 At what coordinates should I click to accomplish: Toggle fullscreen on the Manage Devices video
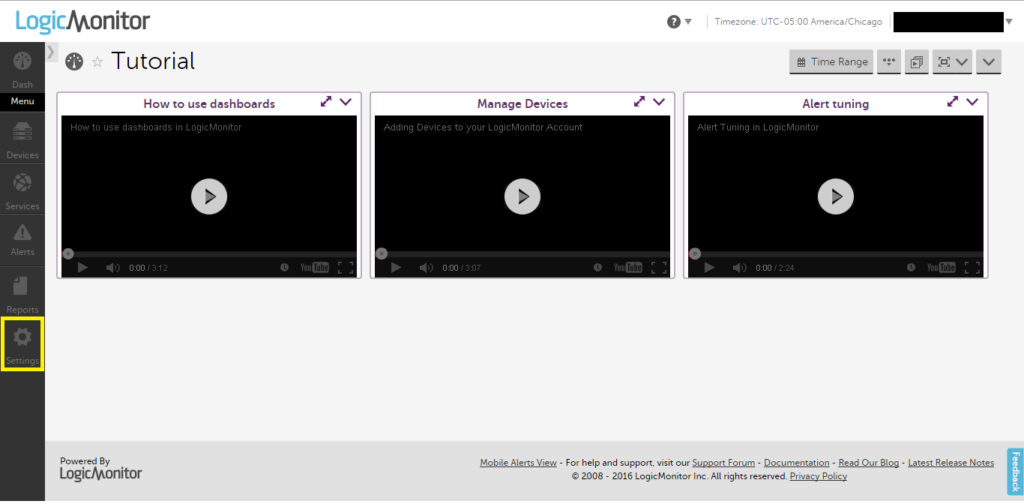659,268
